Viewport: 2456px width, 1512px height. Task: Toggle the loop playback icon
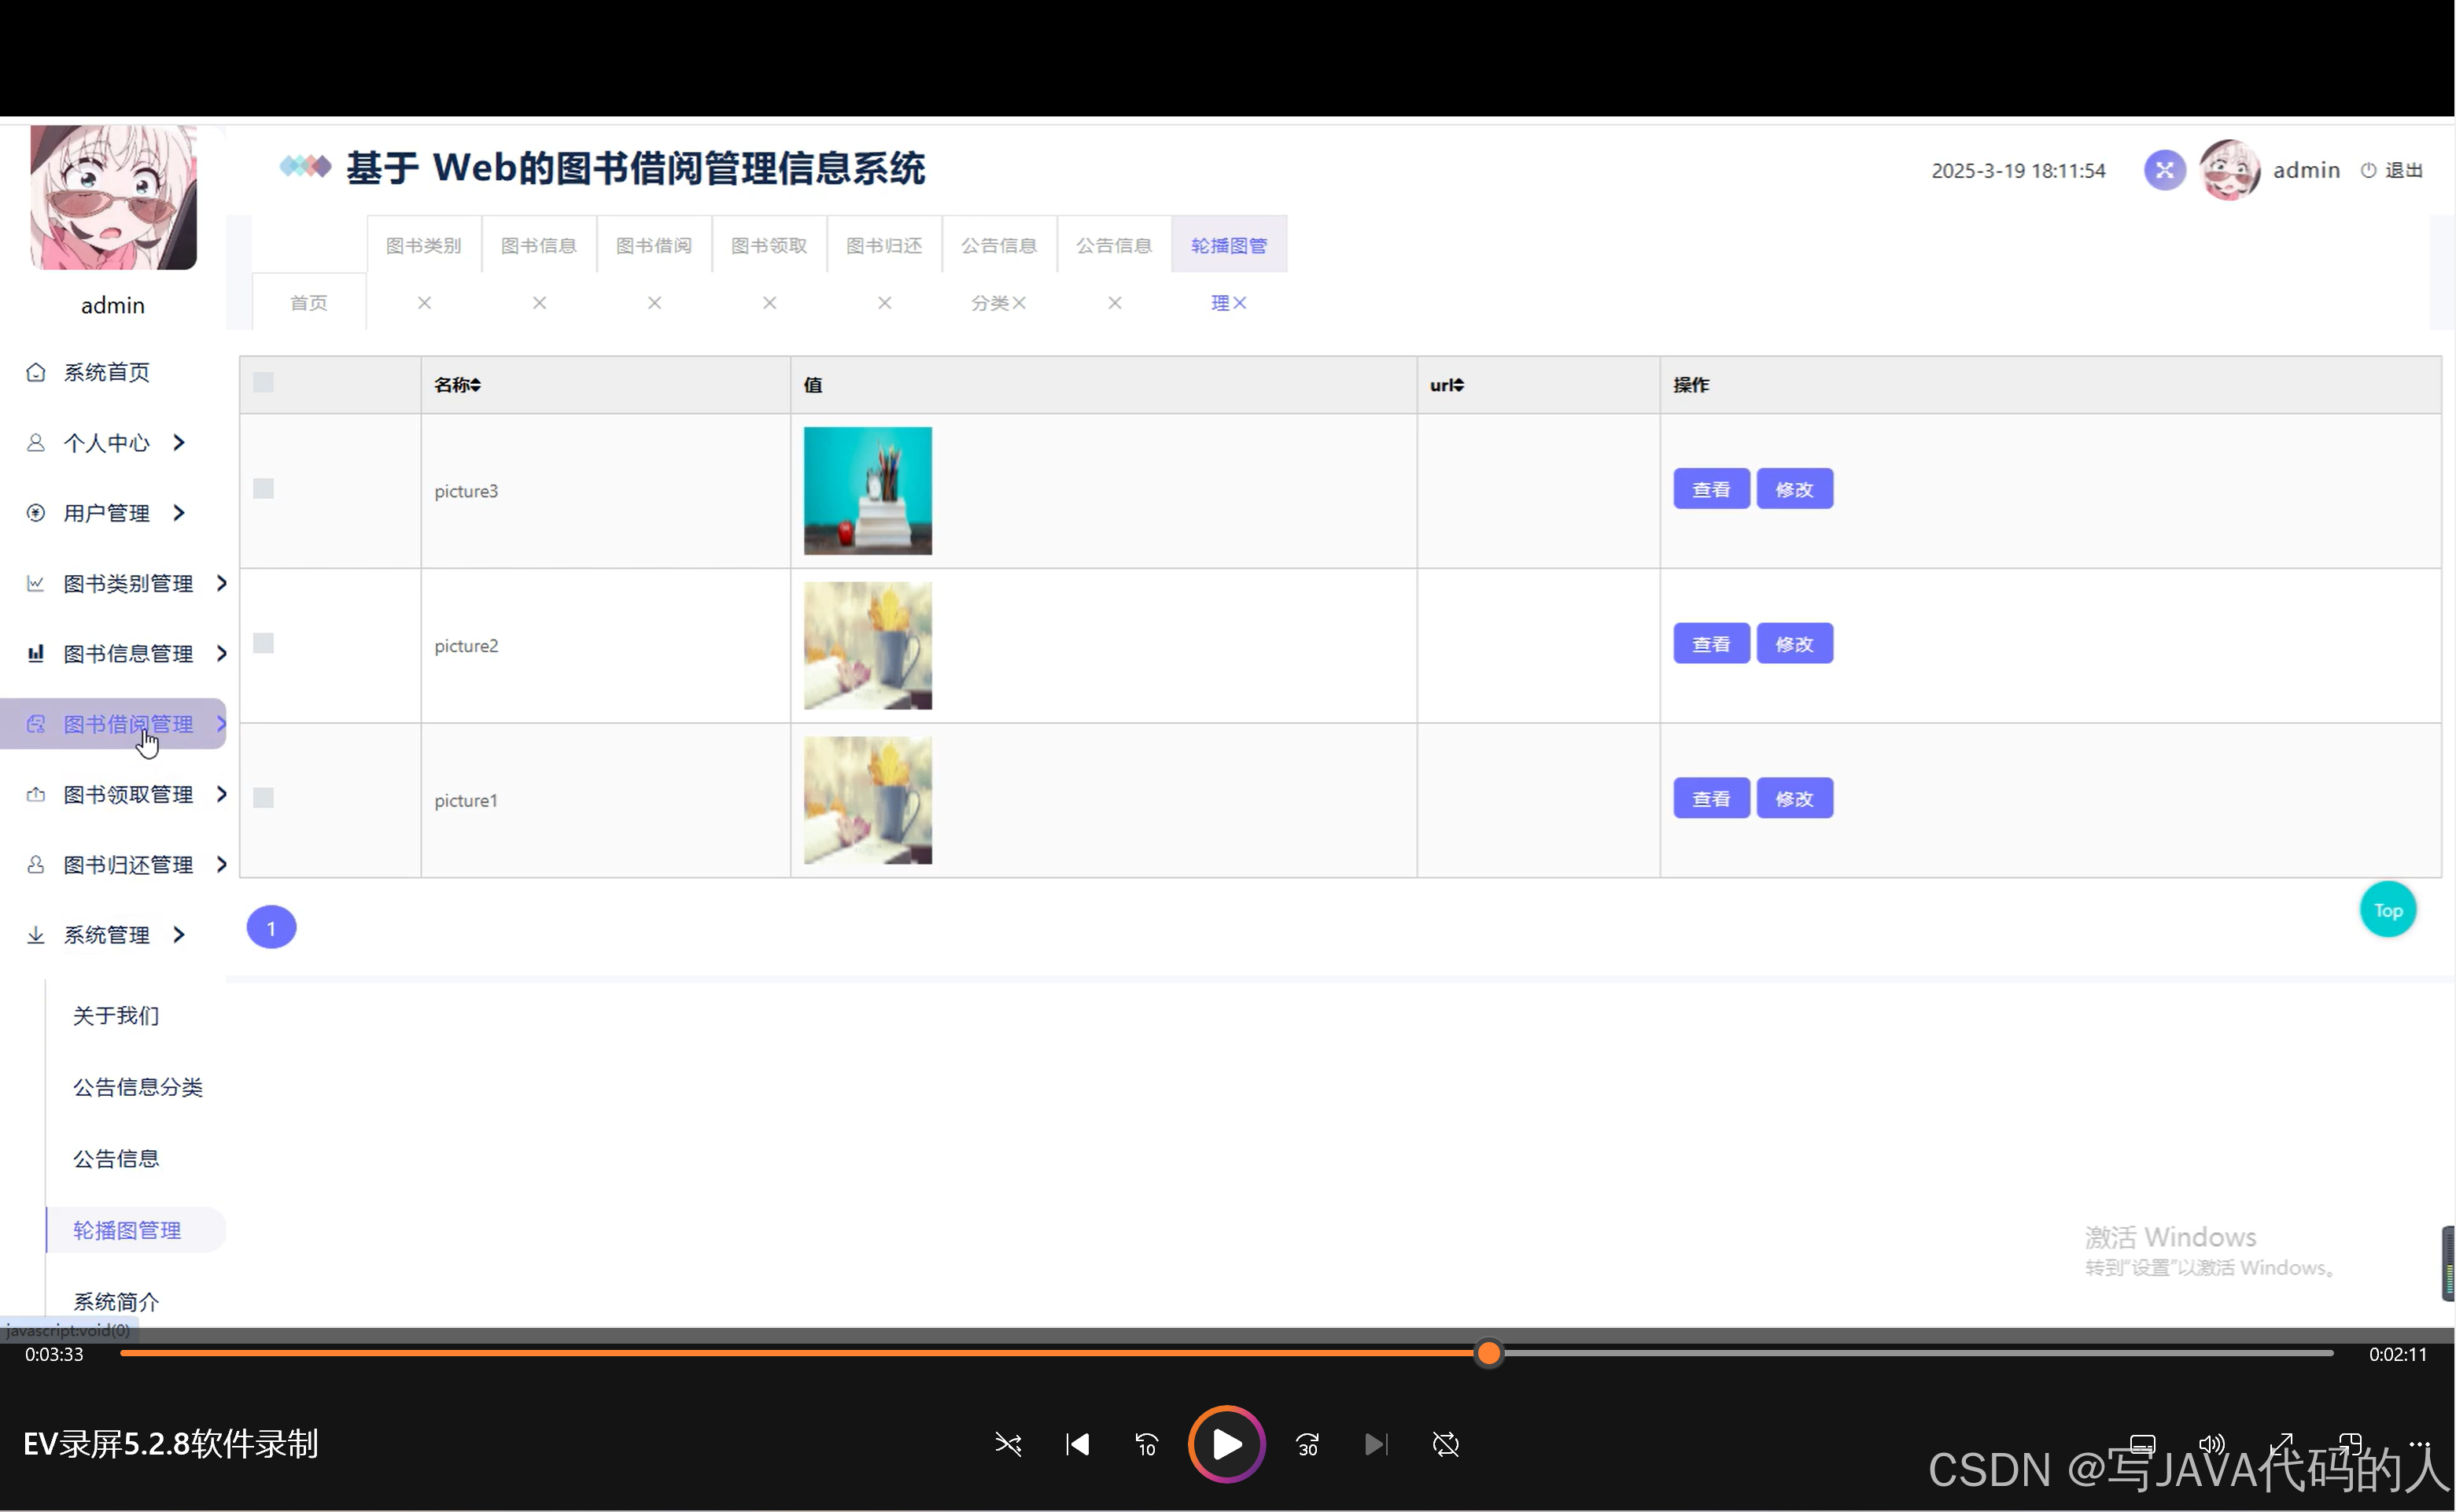(x=1445, y=1444)
